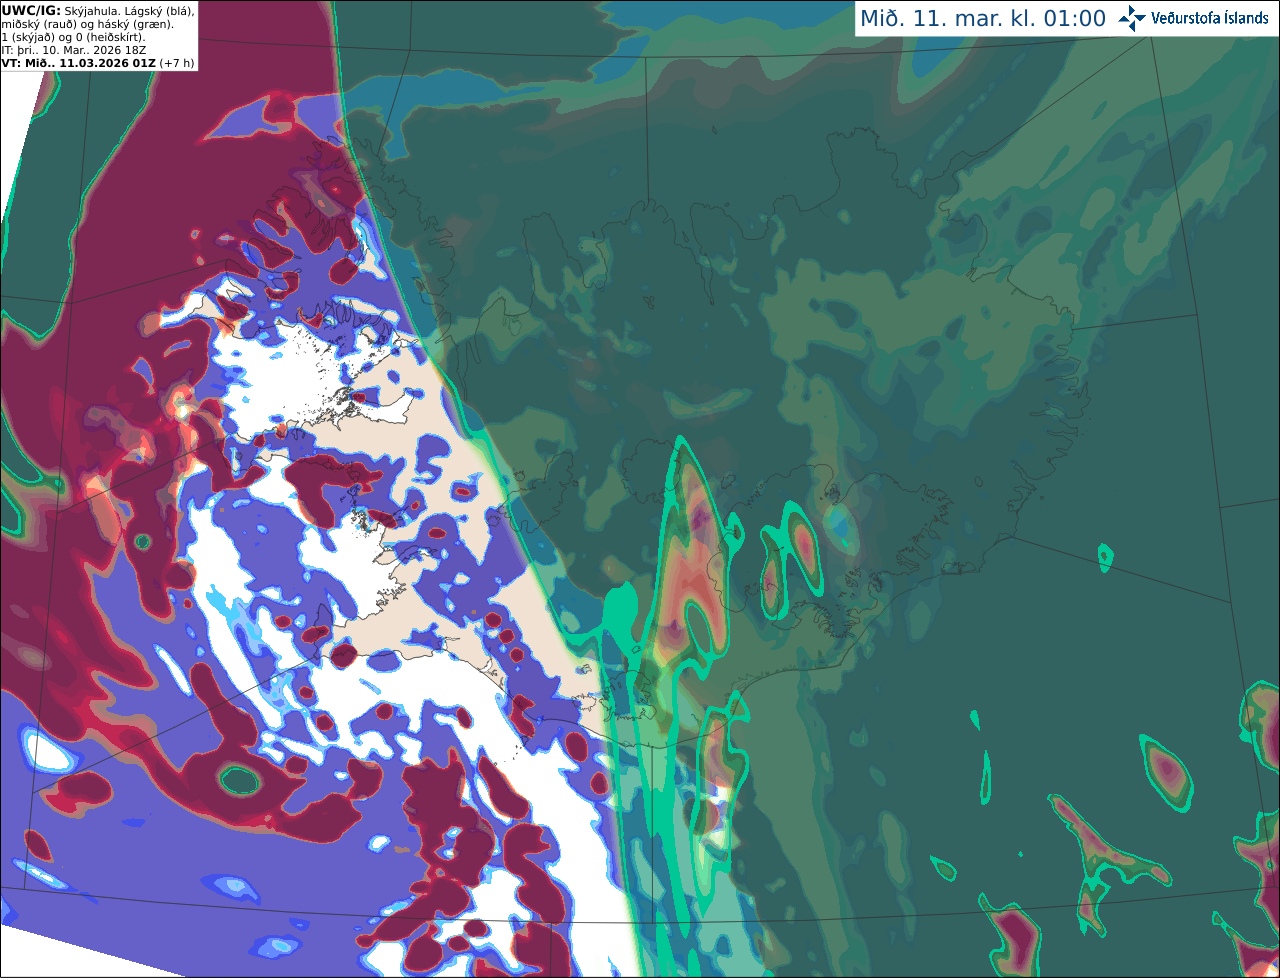
Task: Click the '1 (skýjað) og 0 (heiðskírt).' line
Action: click(x=73, y=37)
